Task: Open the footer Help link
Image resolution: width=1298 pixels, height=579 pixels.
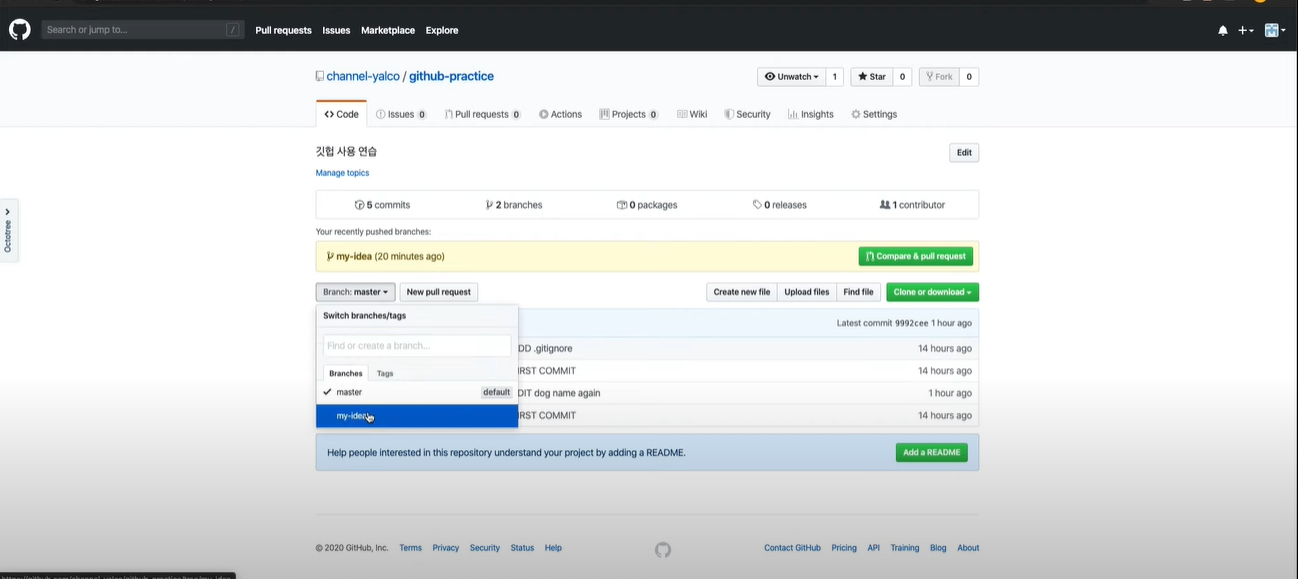Action: (x=553, y=548)
